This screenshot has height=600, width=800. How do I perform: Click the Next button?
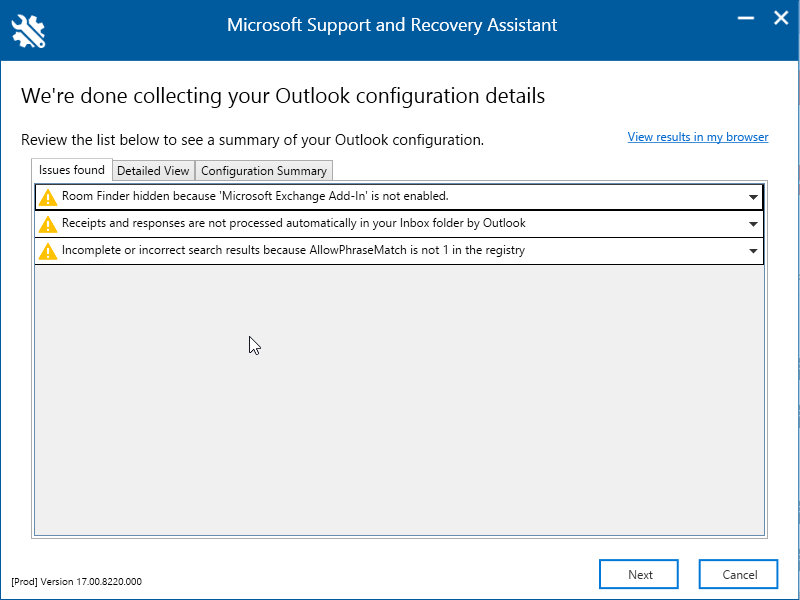point(639,574)
